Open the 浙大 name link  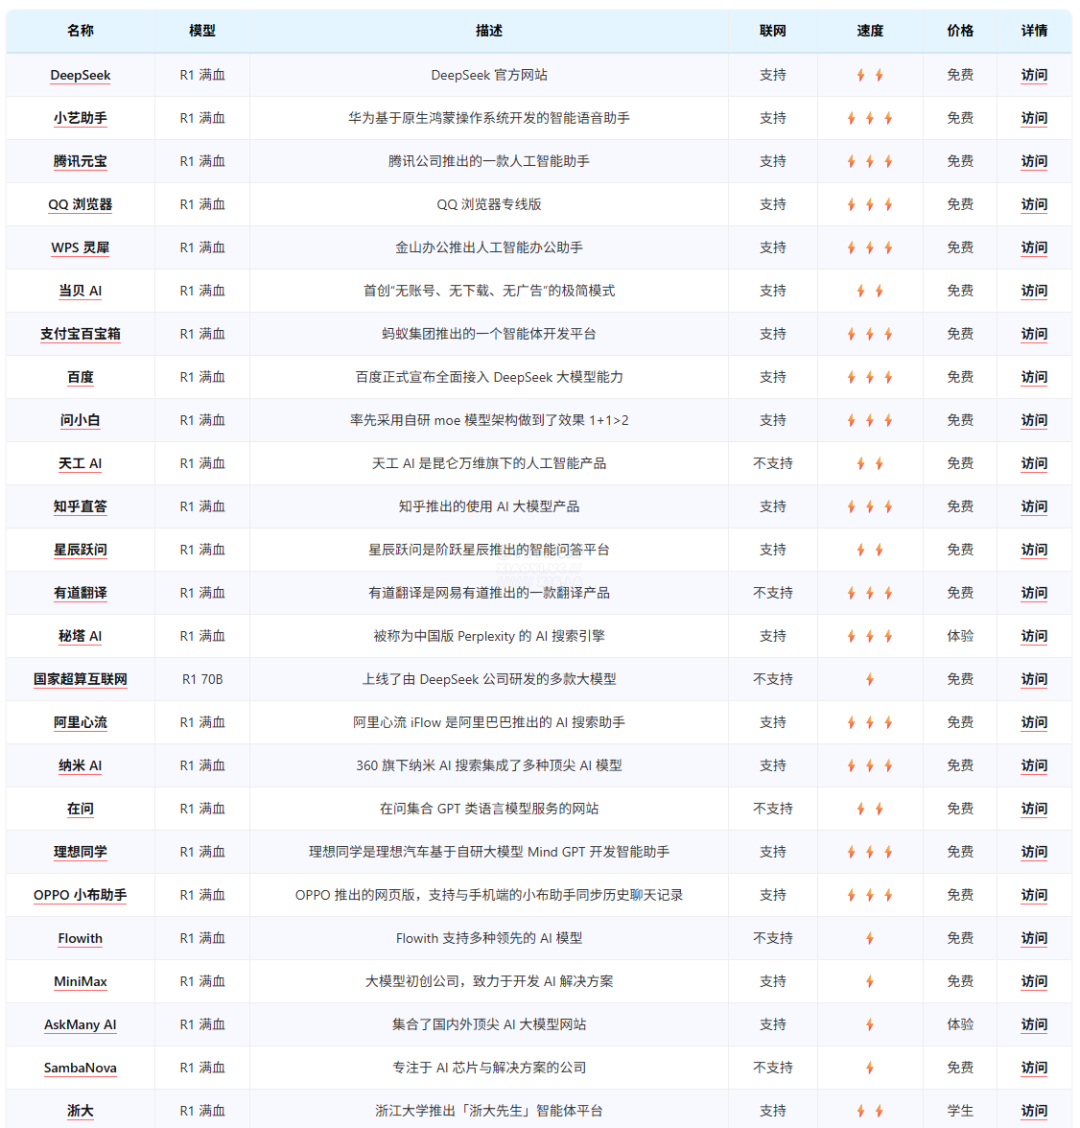(x=80, y=1111)
